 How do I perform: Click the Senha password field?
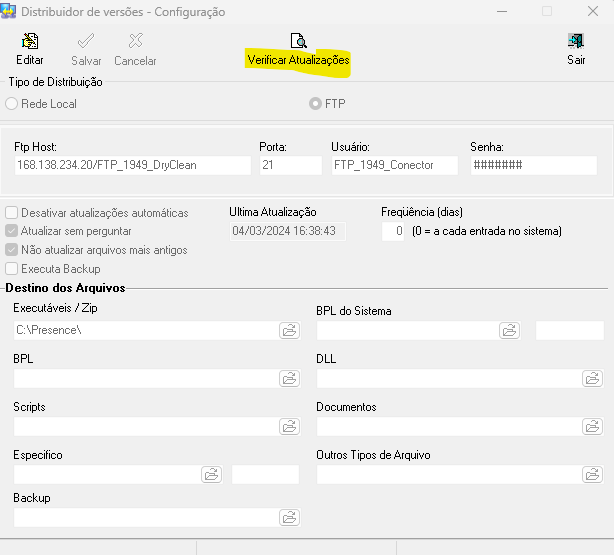point(532,165)
